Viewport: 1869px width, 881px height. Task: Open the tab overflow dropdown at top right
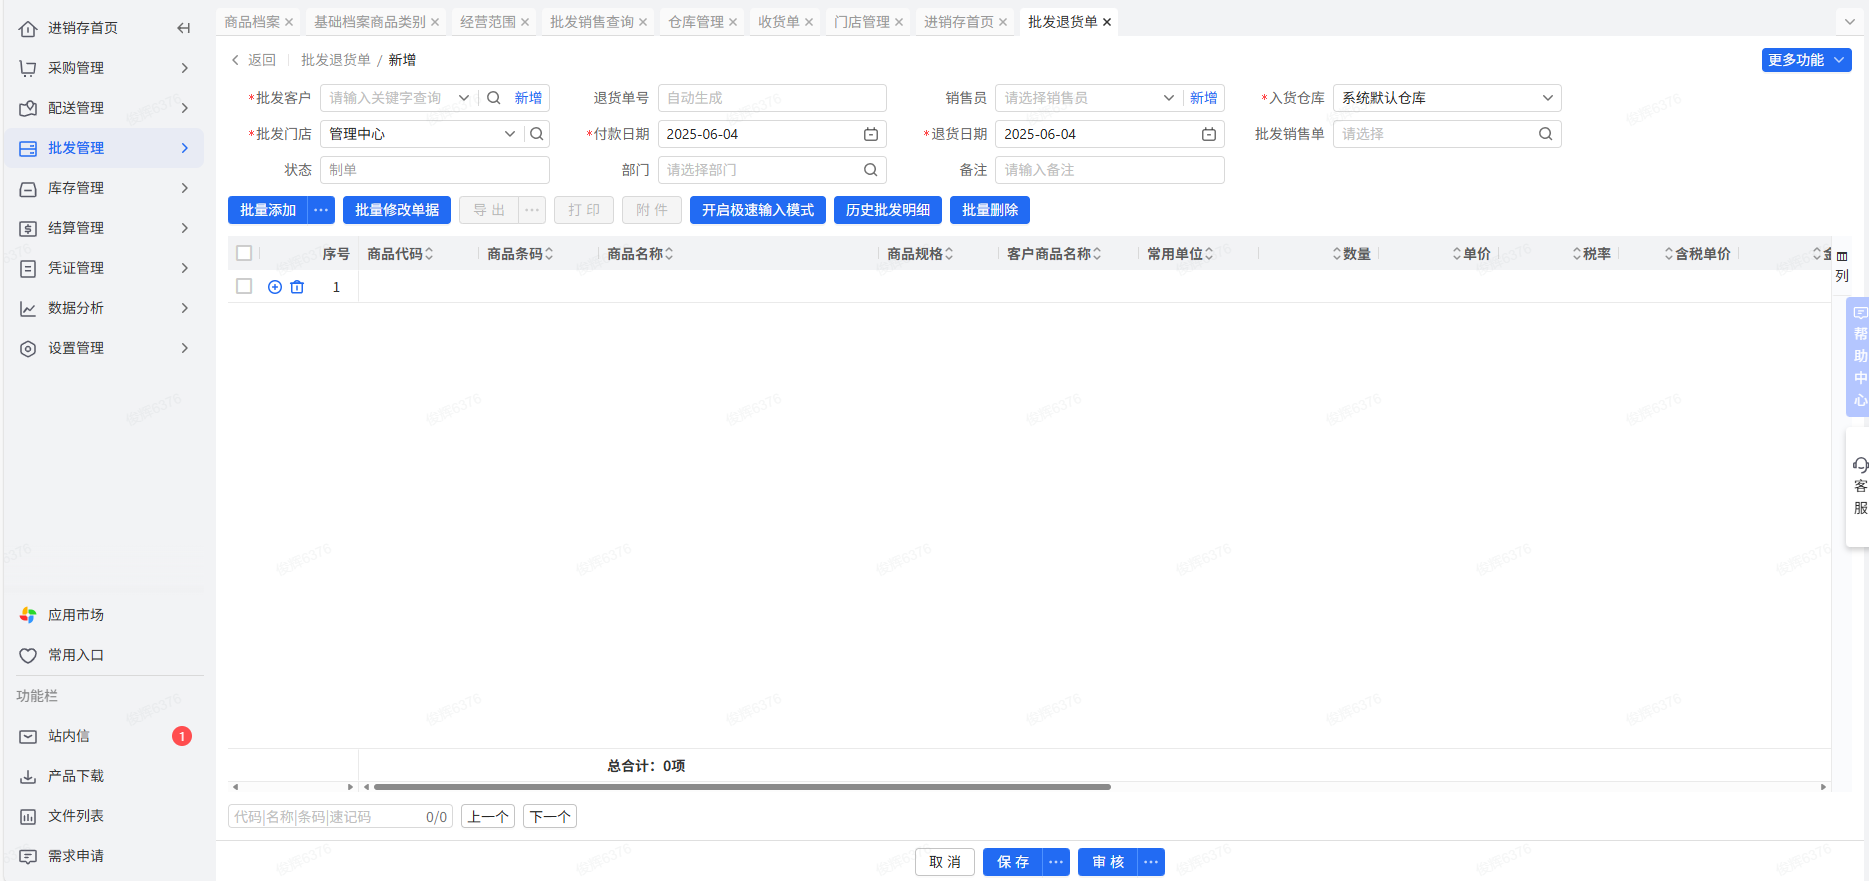1850,22
